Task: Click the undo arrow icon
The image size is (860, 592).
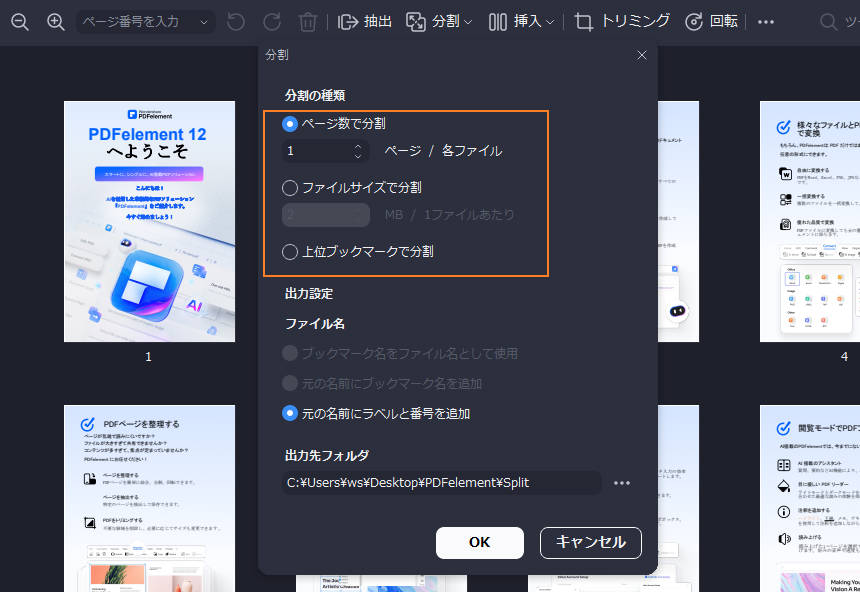Action: click(x=237, y=21)
